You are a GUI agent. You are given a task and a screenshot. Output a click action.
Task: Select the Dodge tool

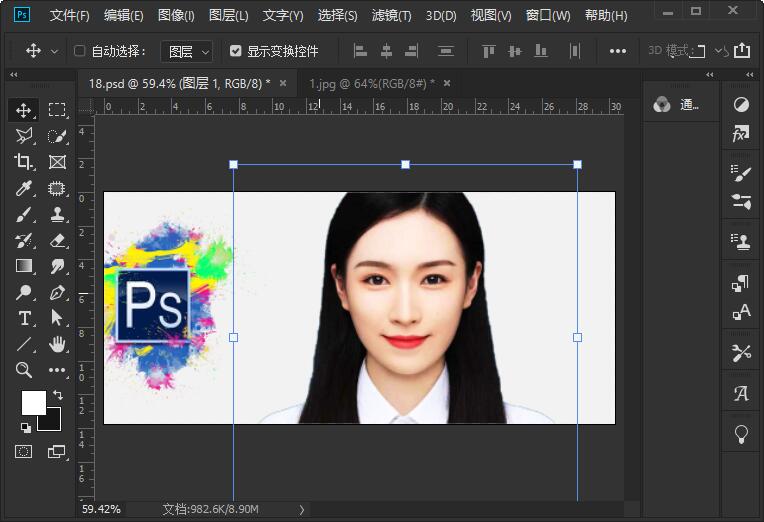click(x=23, y=292)
